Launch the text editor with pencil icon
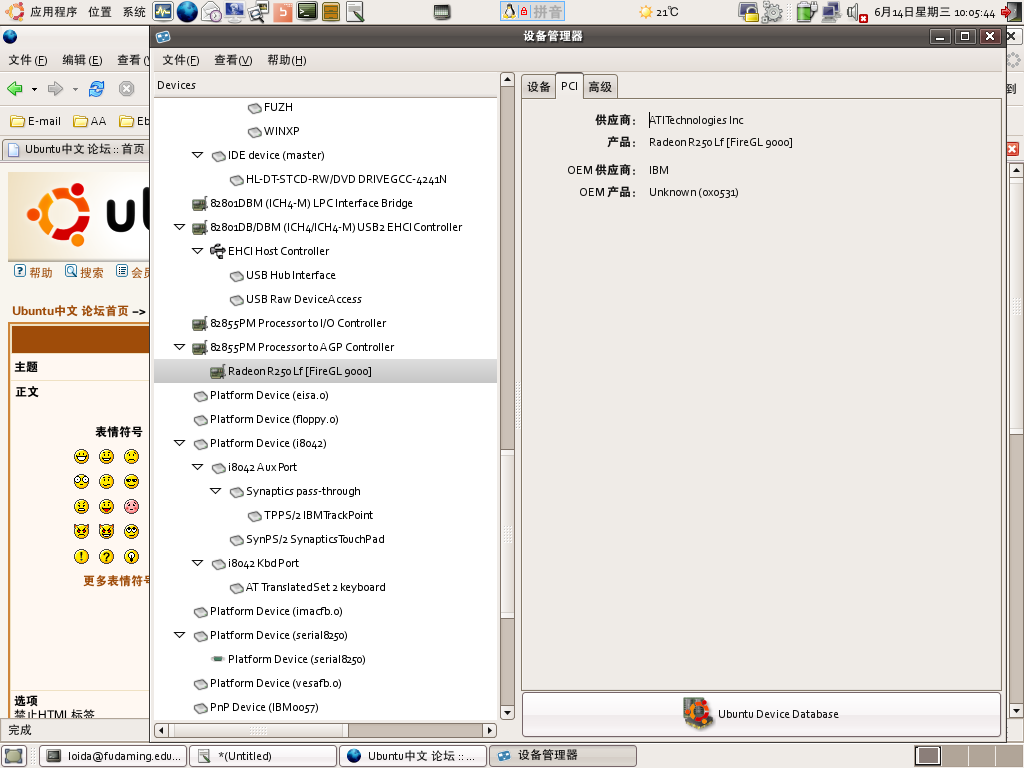Viewport: 1024px width, 768px height. pos(355,11)
